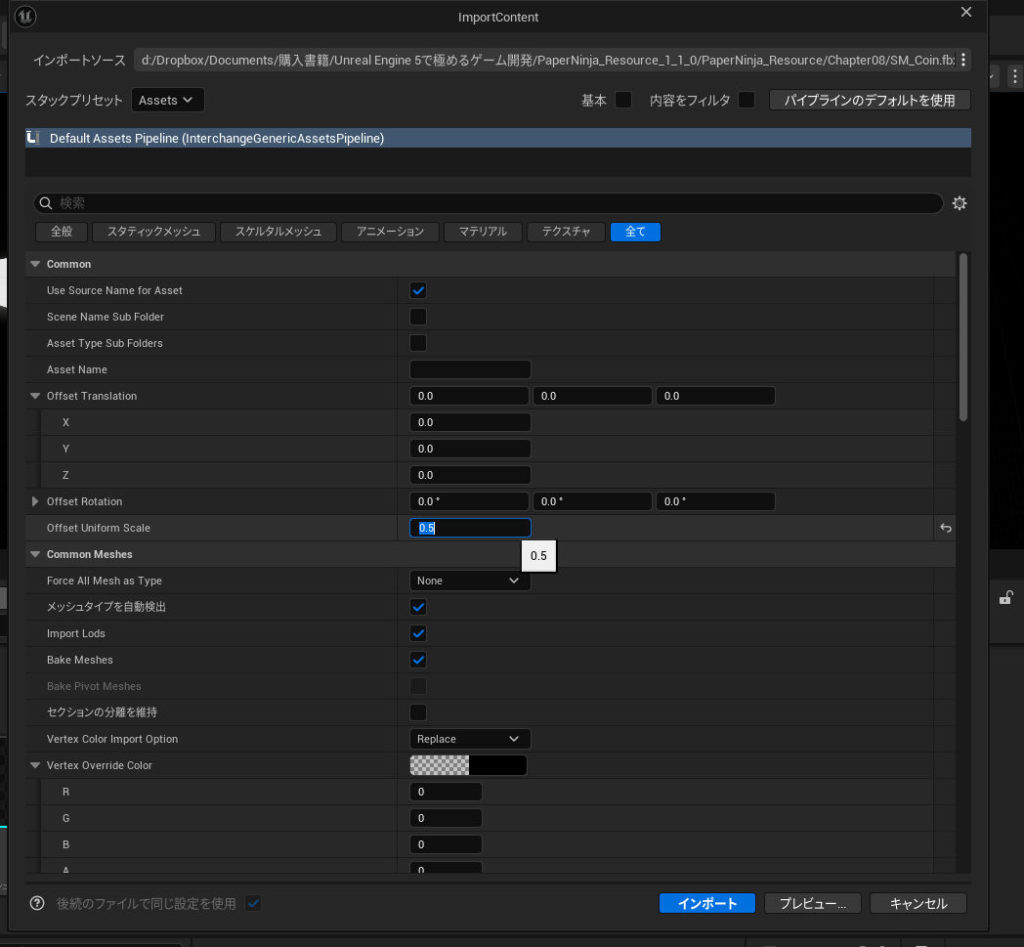
Task: Open Force All Mesh as Type dropdown
Action: pyautogui.click(x=469, y=581)
